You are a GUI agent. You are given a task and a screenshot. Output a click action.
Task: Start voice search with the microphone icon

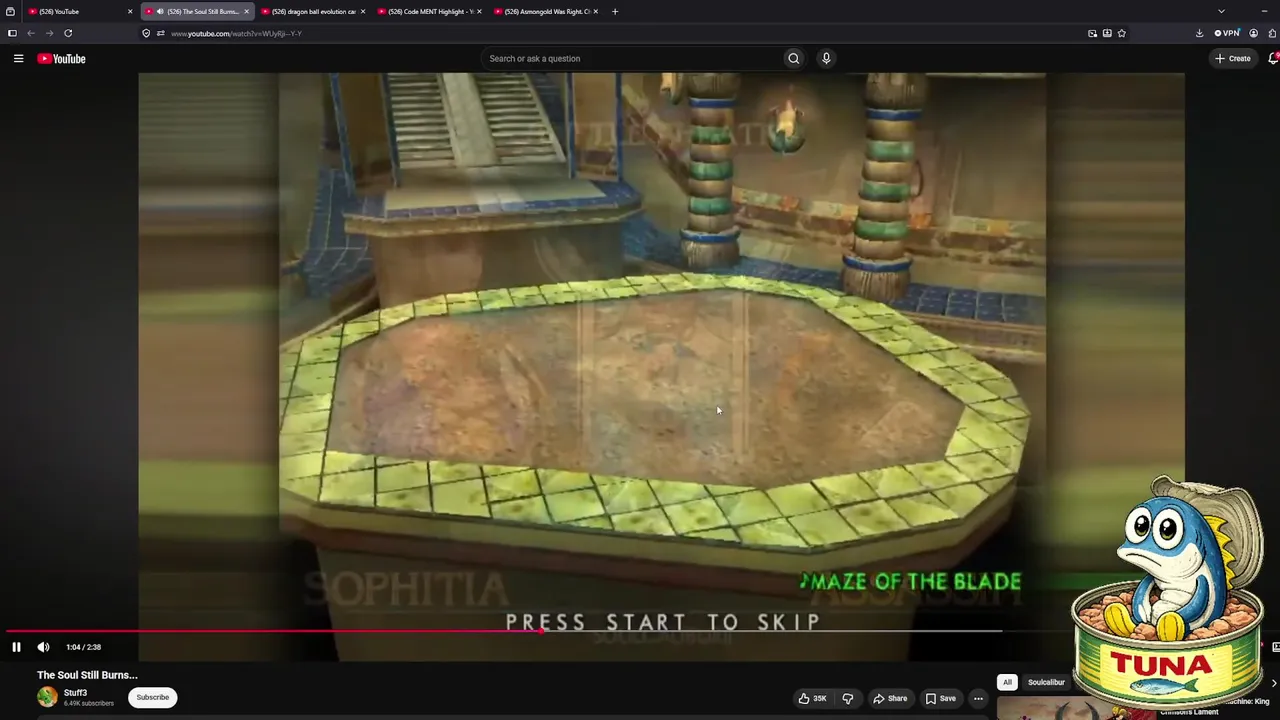coord(826,58)
